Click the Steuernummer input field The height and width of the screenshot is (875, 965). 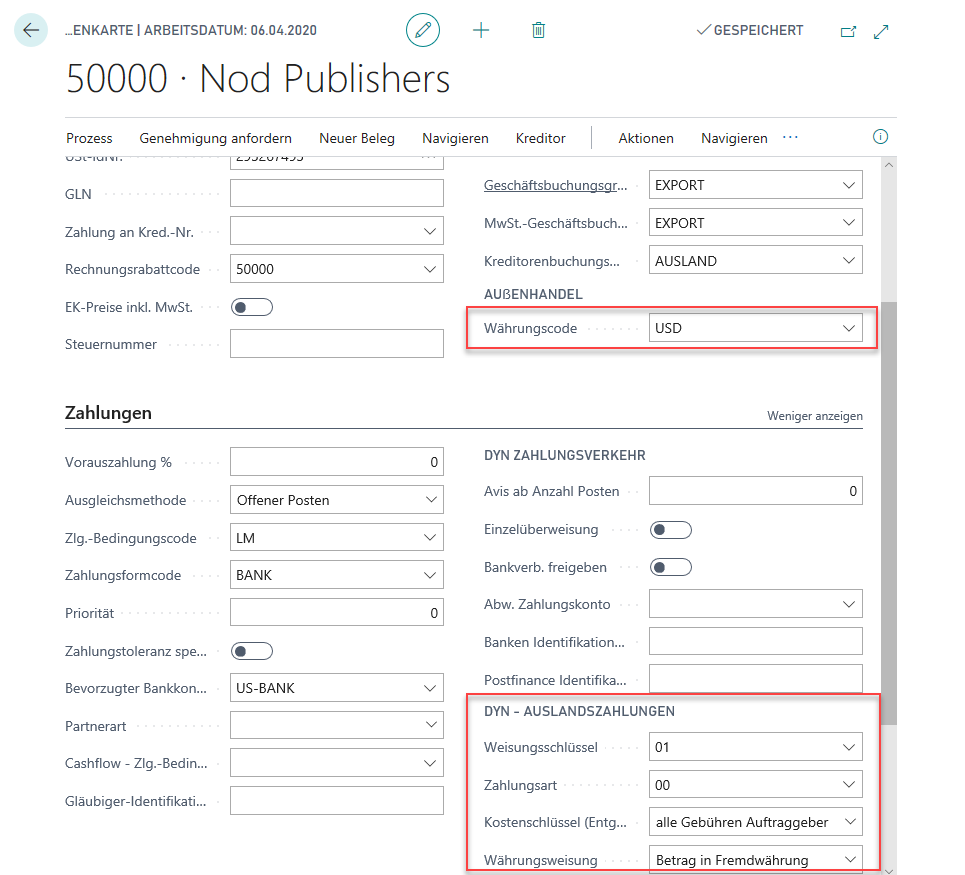[337, 343]
